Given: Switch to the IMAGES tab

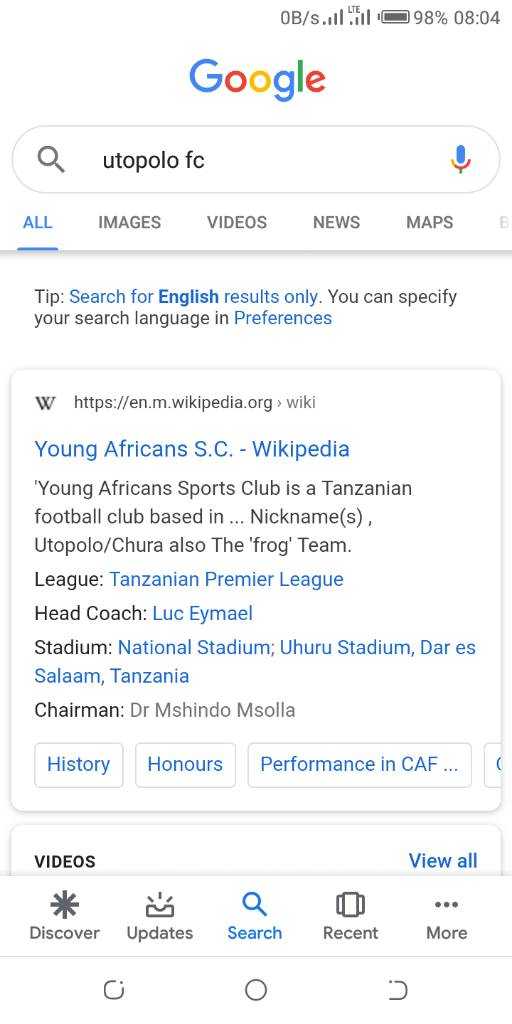Looking at the screenshot, I should [129, 222].
